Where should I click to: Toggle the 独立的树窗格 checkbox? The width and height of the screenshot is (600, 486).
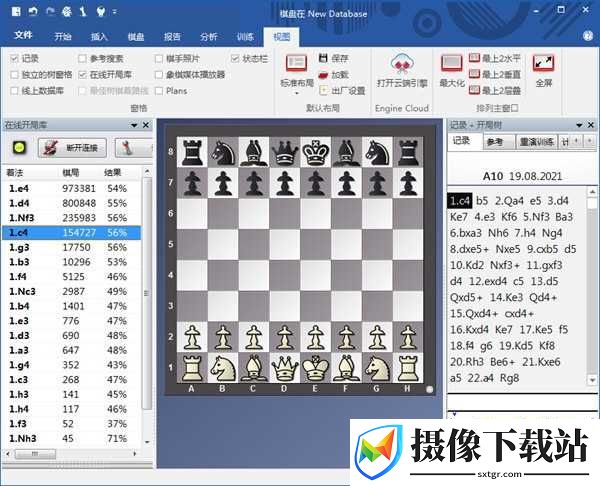tap(15, 75)
